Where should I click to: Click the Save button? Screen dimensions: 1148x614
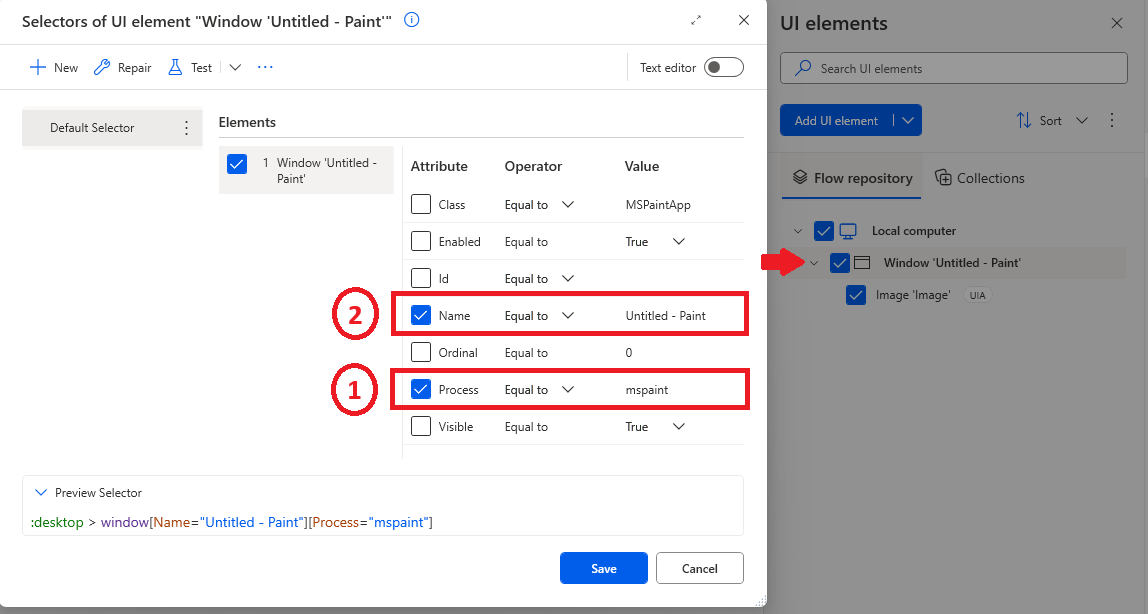[603, 567]
